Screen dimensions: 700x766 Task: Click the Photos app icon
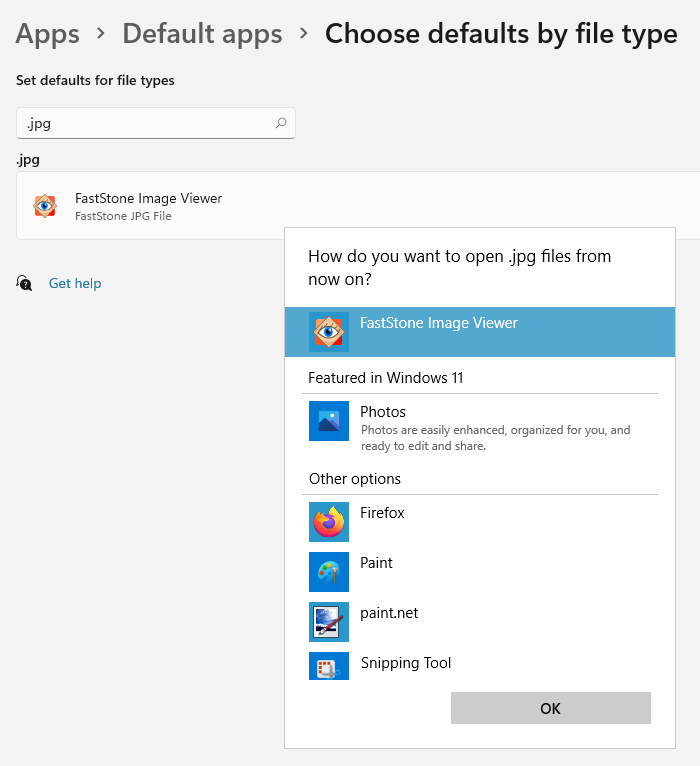(x=329, y=421)
